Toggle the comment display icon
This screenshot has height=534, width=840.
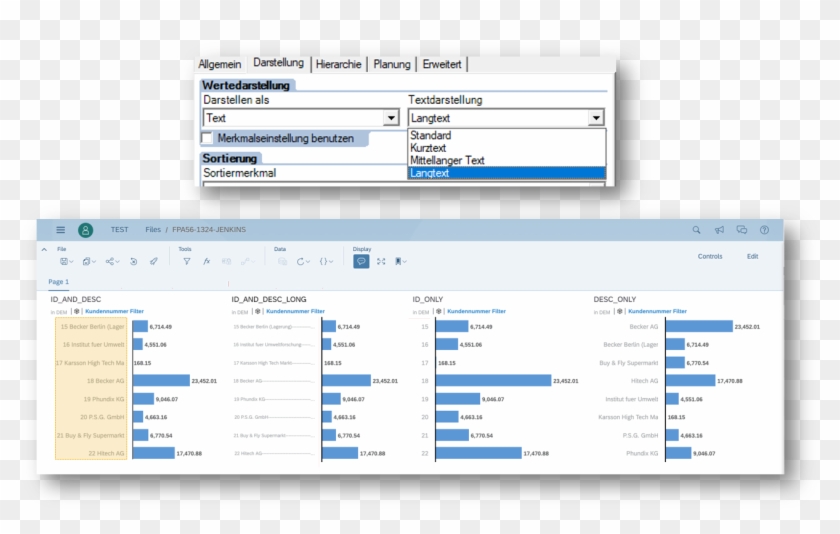point(361,261)
